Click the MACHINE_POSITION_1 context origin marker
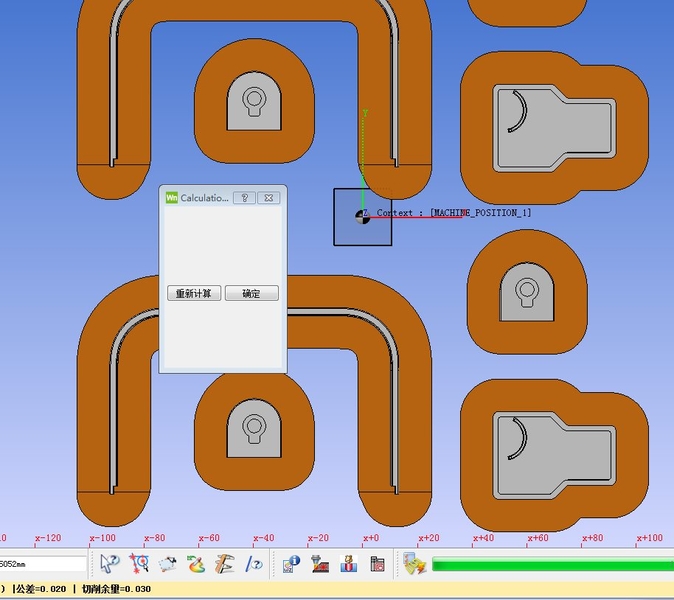 click(x=362, y=216)
